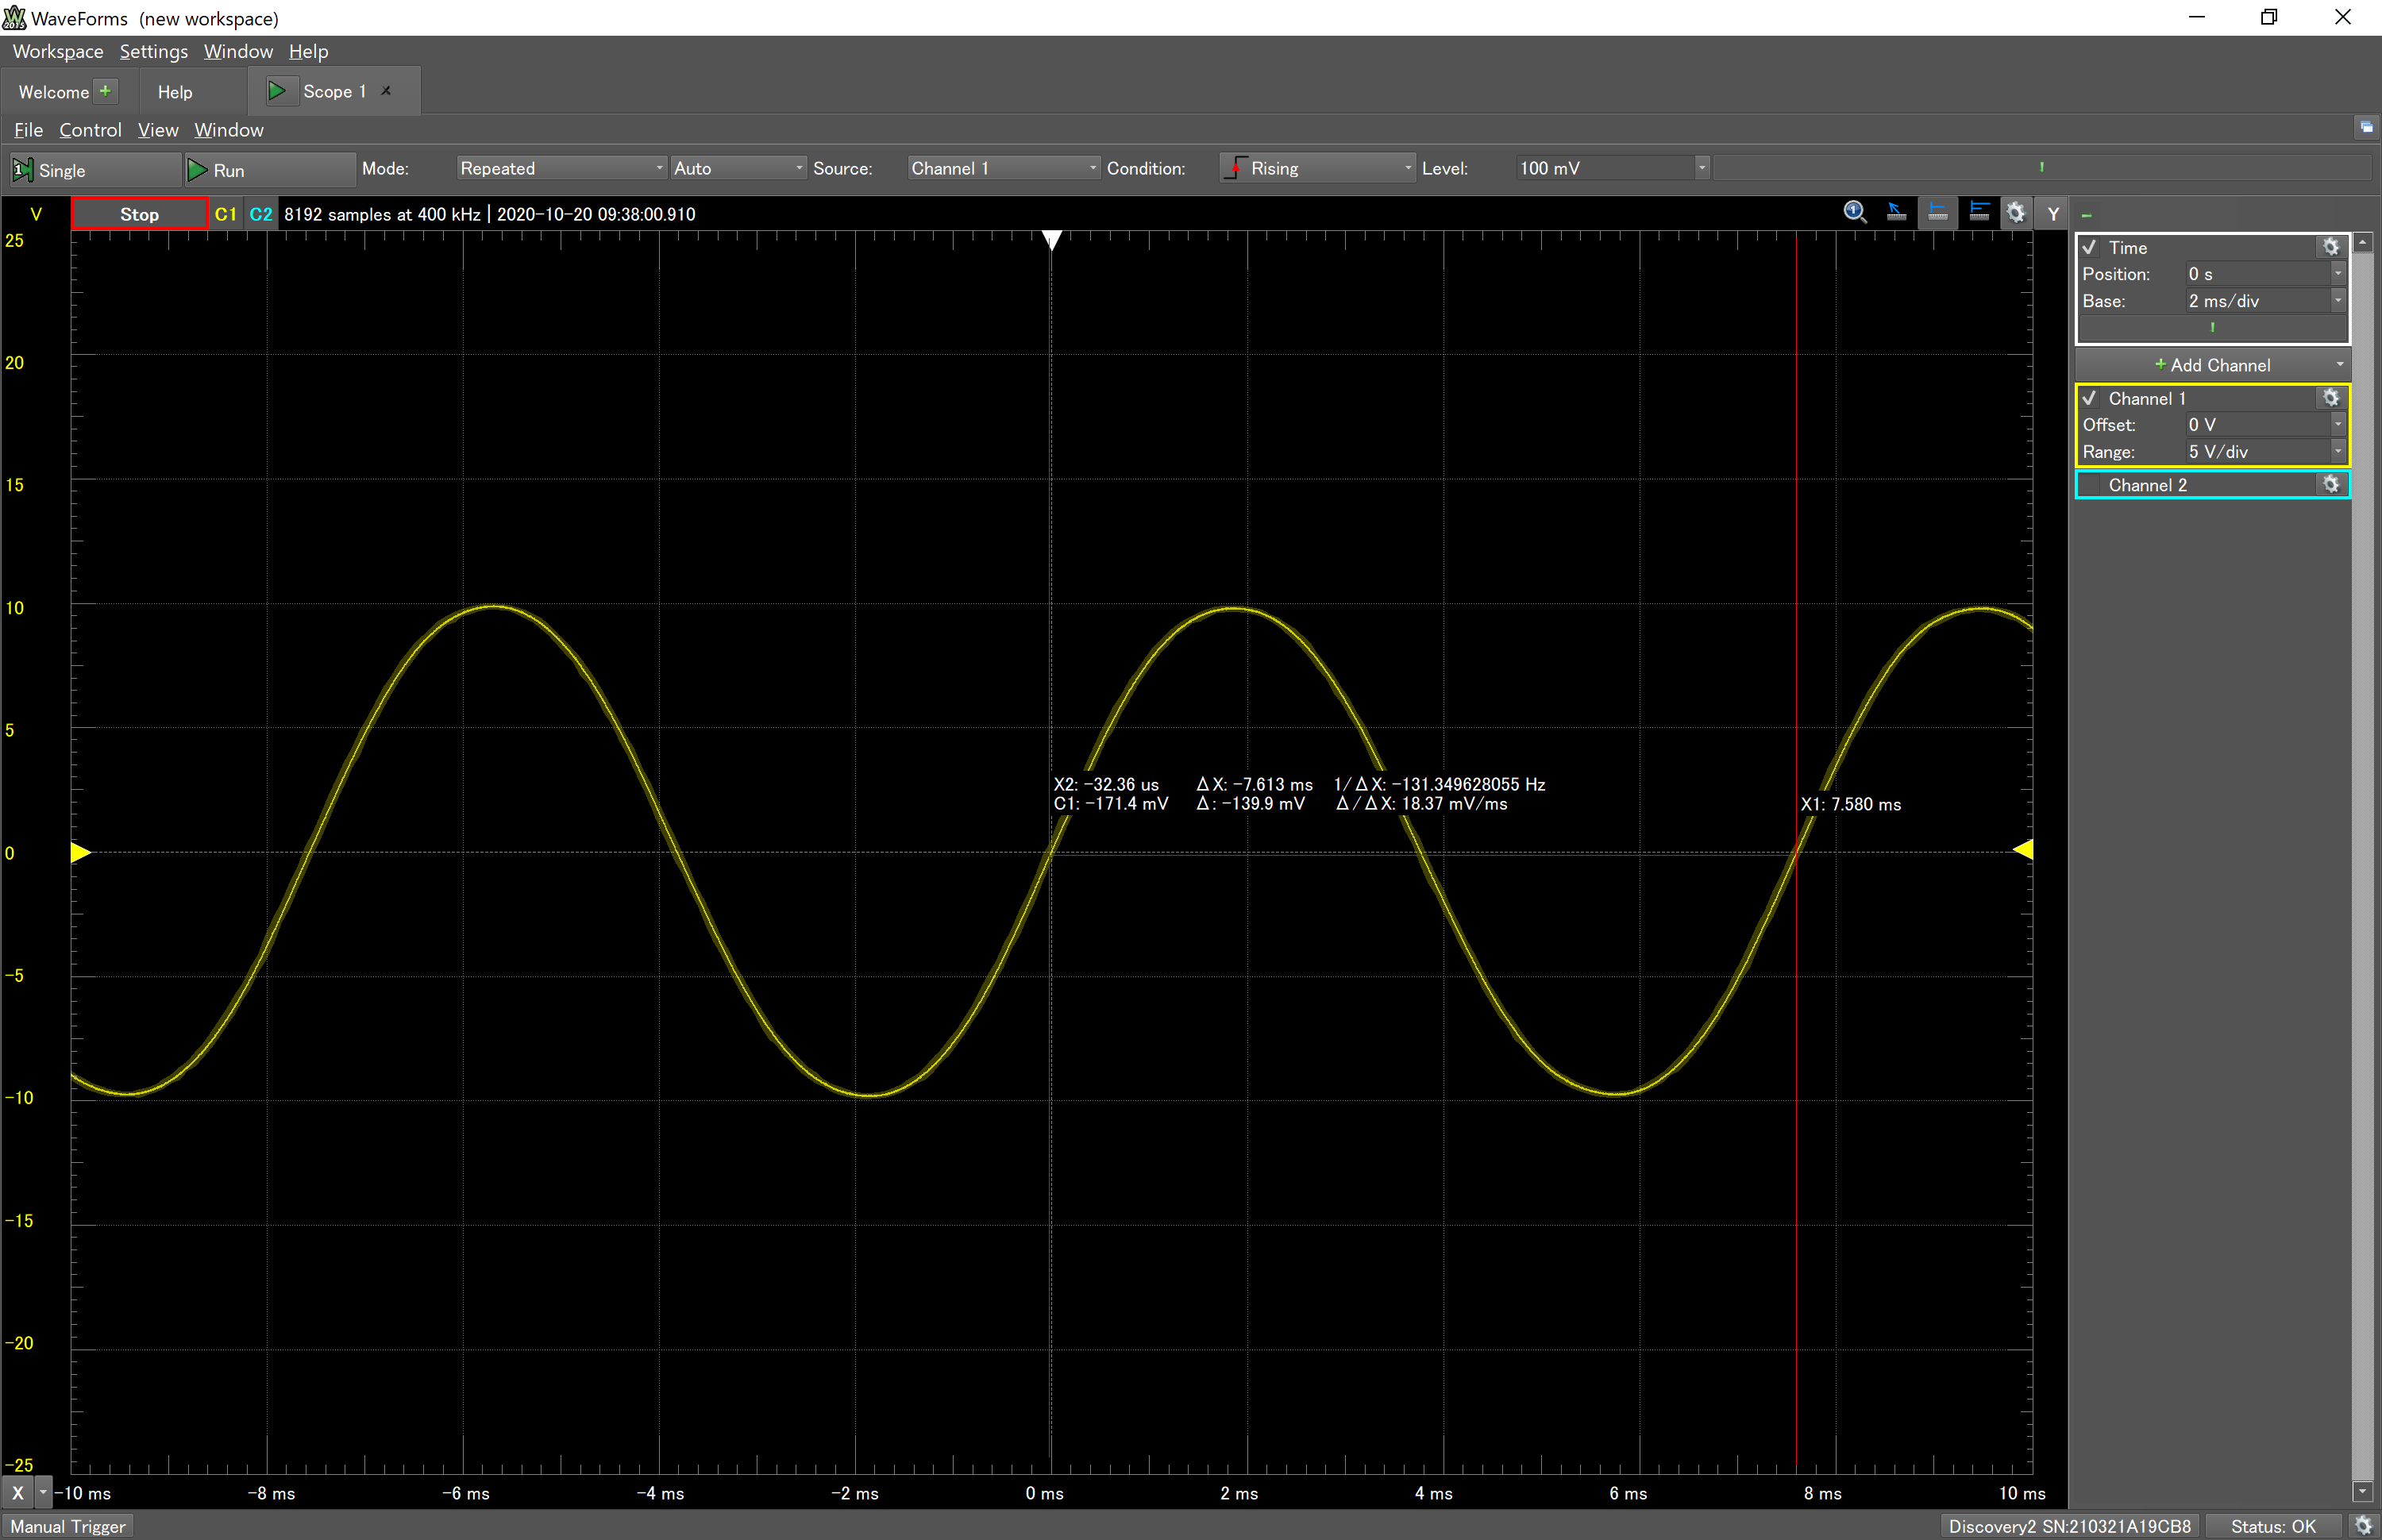Click the Stop button

click(139, 214)
